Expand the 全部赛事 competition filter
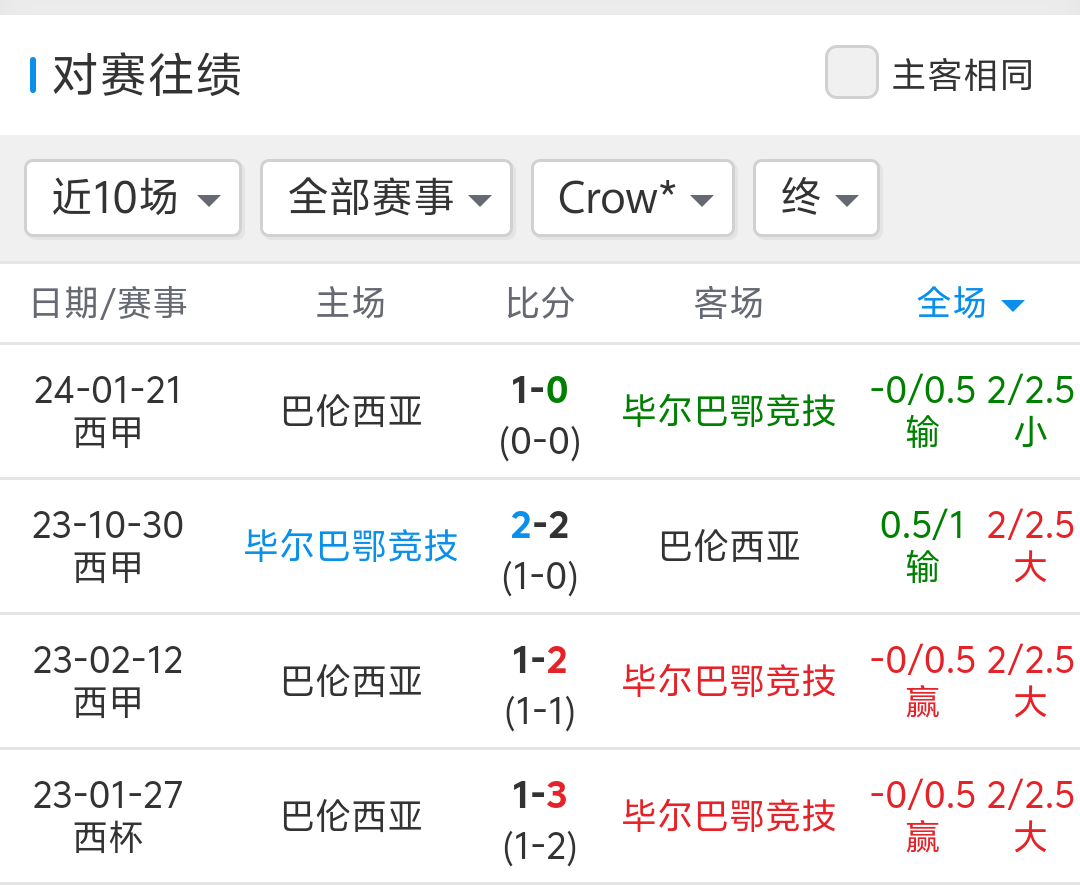This screenshot has width=1080, height=886. [x=386, y=198]
